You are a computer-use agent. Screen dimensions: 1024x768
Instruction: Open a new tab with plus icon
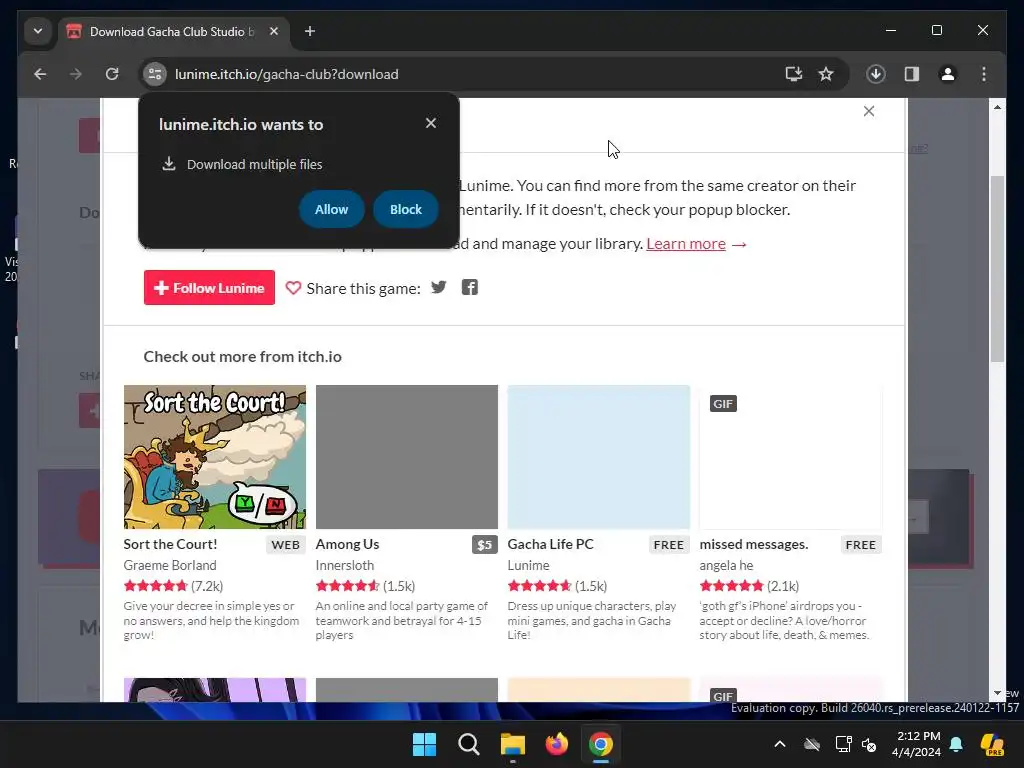click(x=310, y=31)
